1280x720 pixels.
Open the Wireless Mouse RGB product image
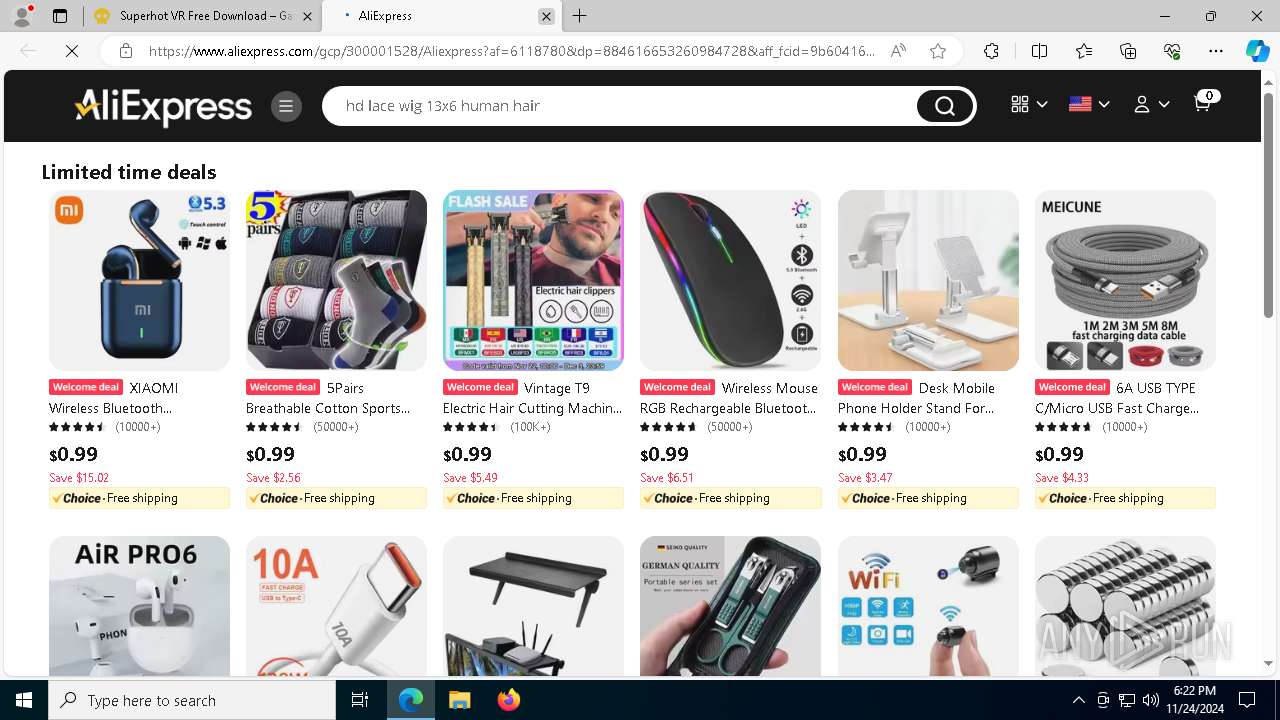730,280
